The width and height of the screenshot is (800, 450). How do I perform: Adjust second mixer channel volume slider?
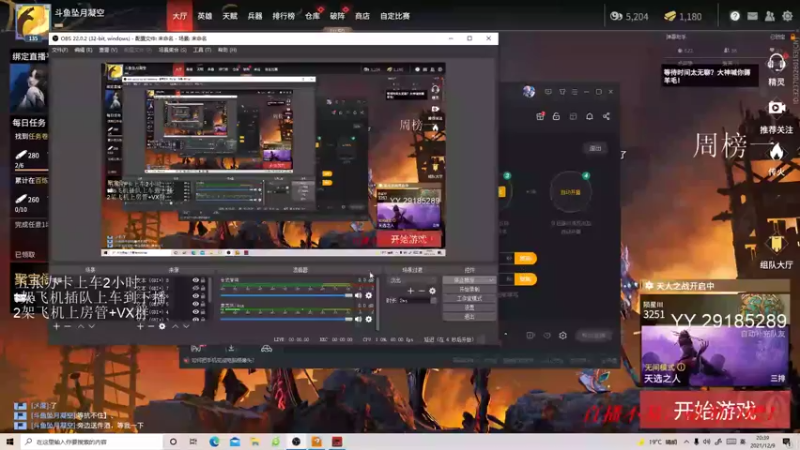pos(286,319)
